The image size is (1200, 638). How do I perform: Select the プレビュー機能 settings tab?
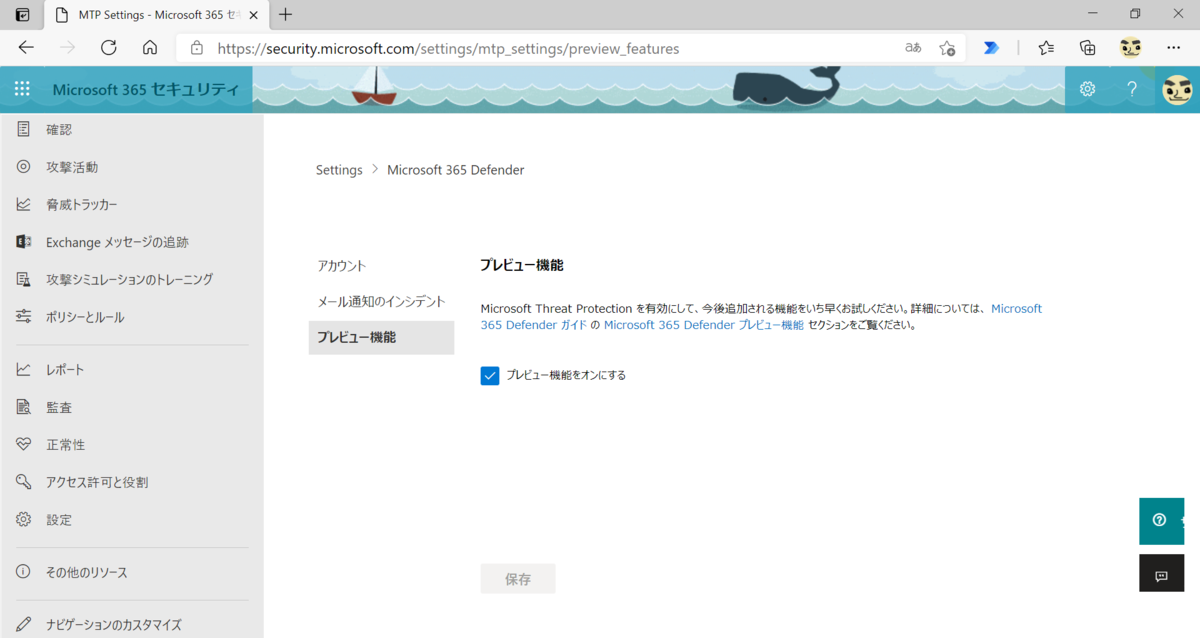(381, 337)
